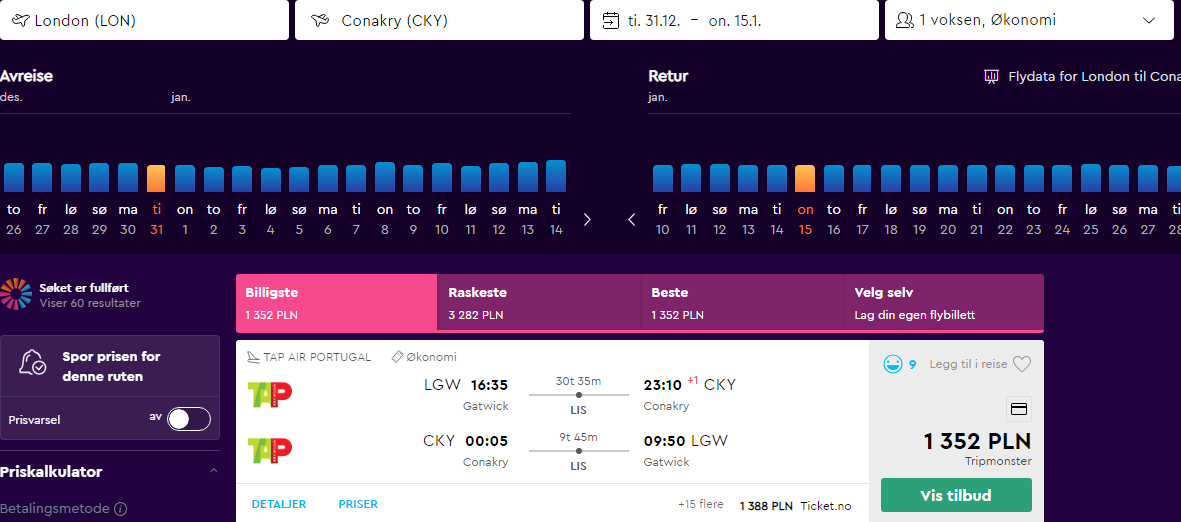This screenshot has height=522, width=1181.
Task: Open the DETALJER link
Action: click(279, 504)
